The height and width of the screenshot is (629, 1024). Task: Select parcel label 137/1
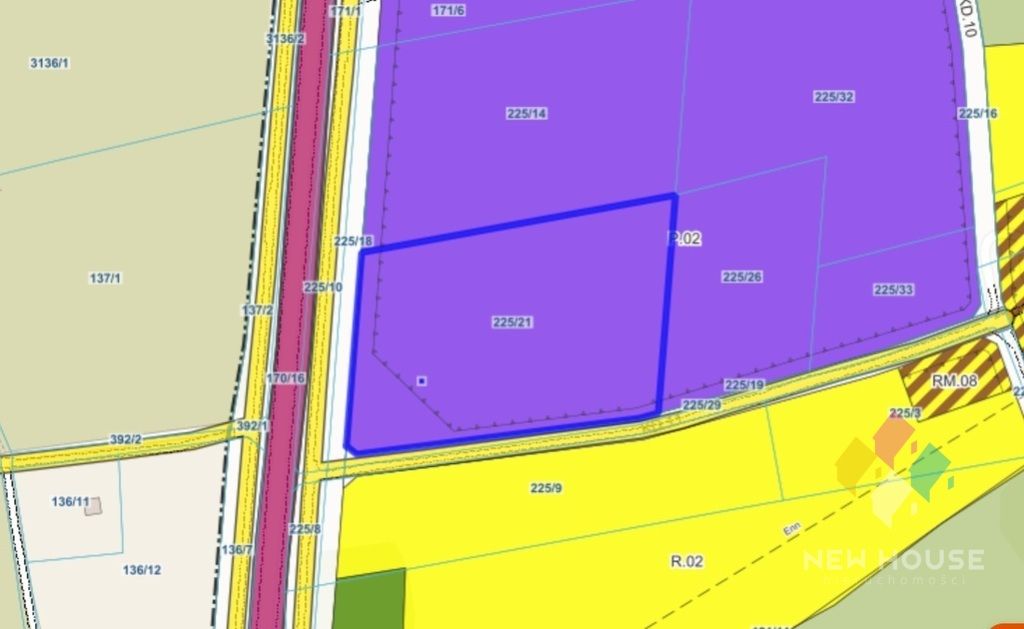105,278
